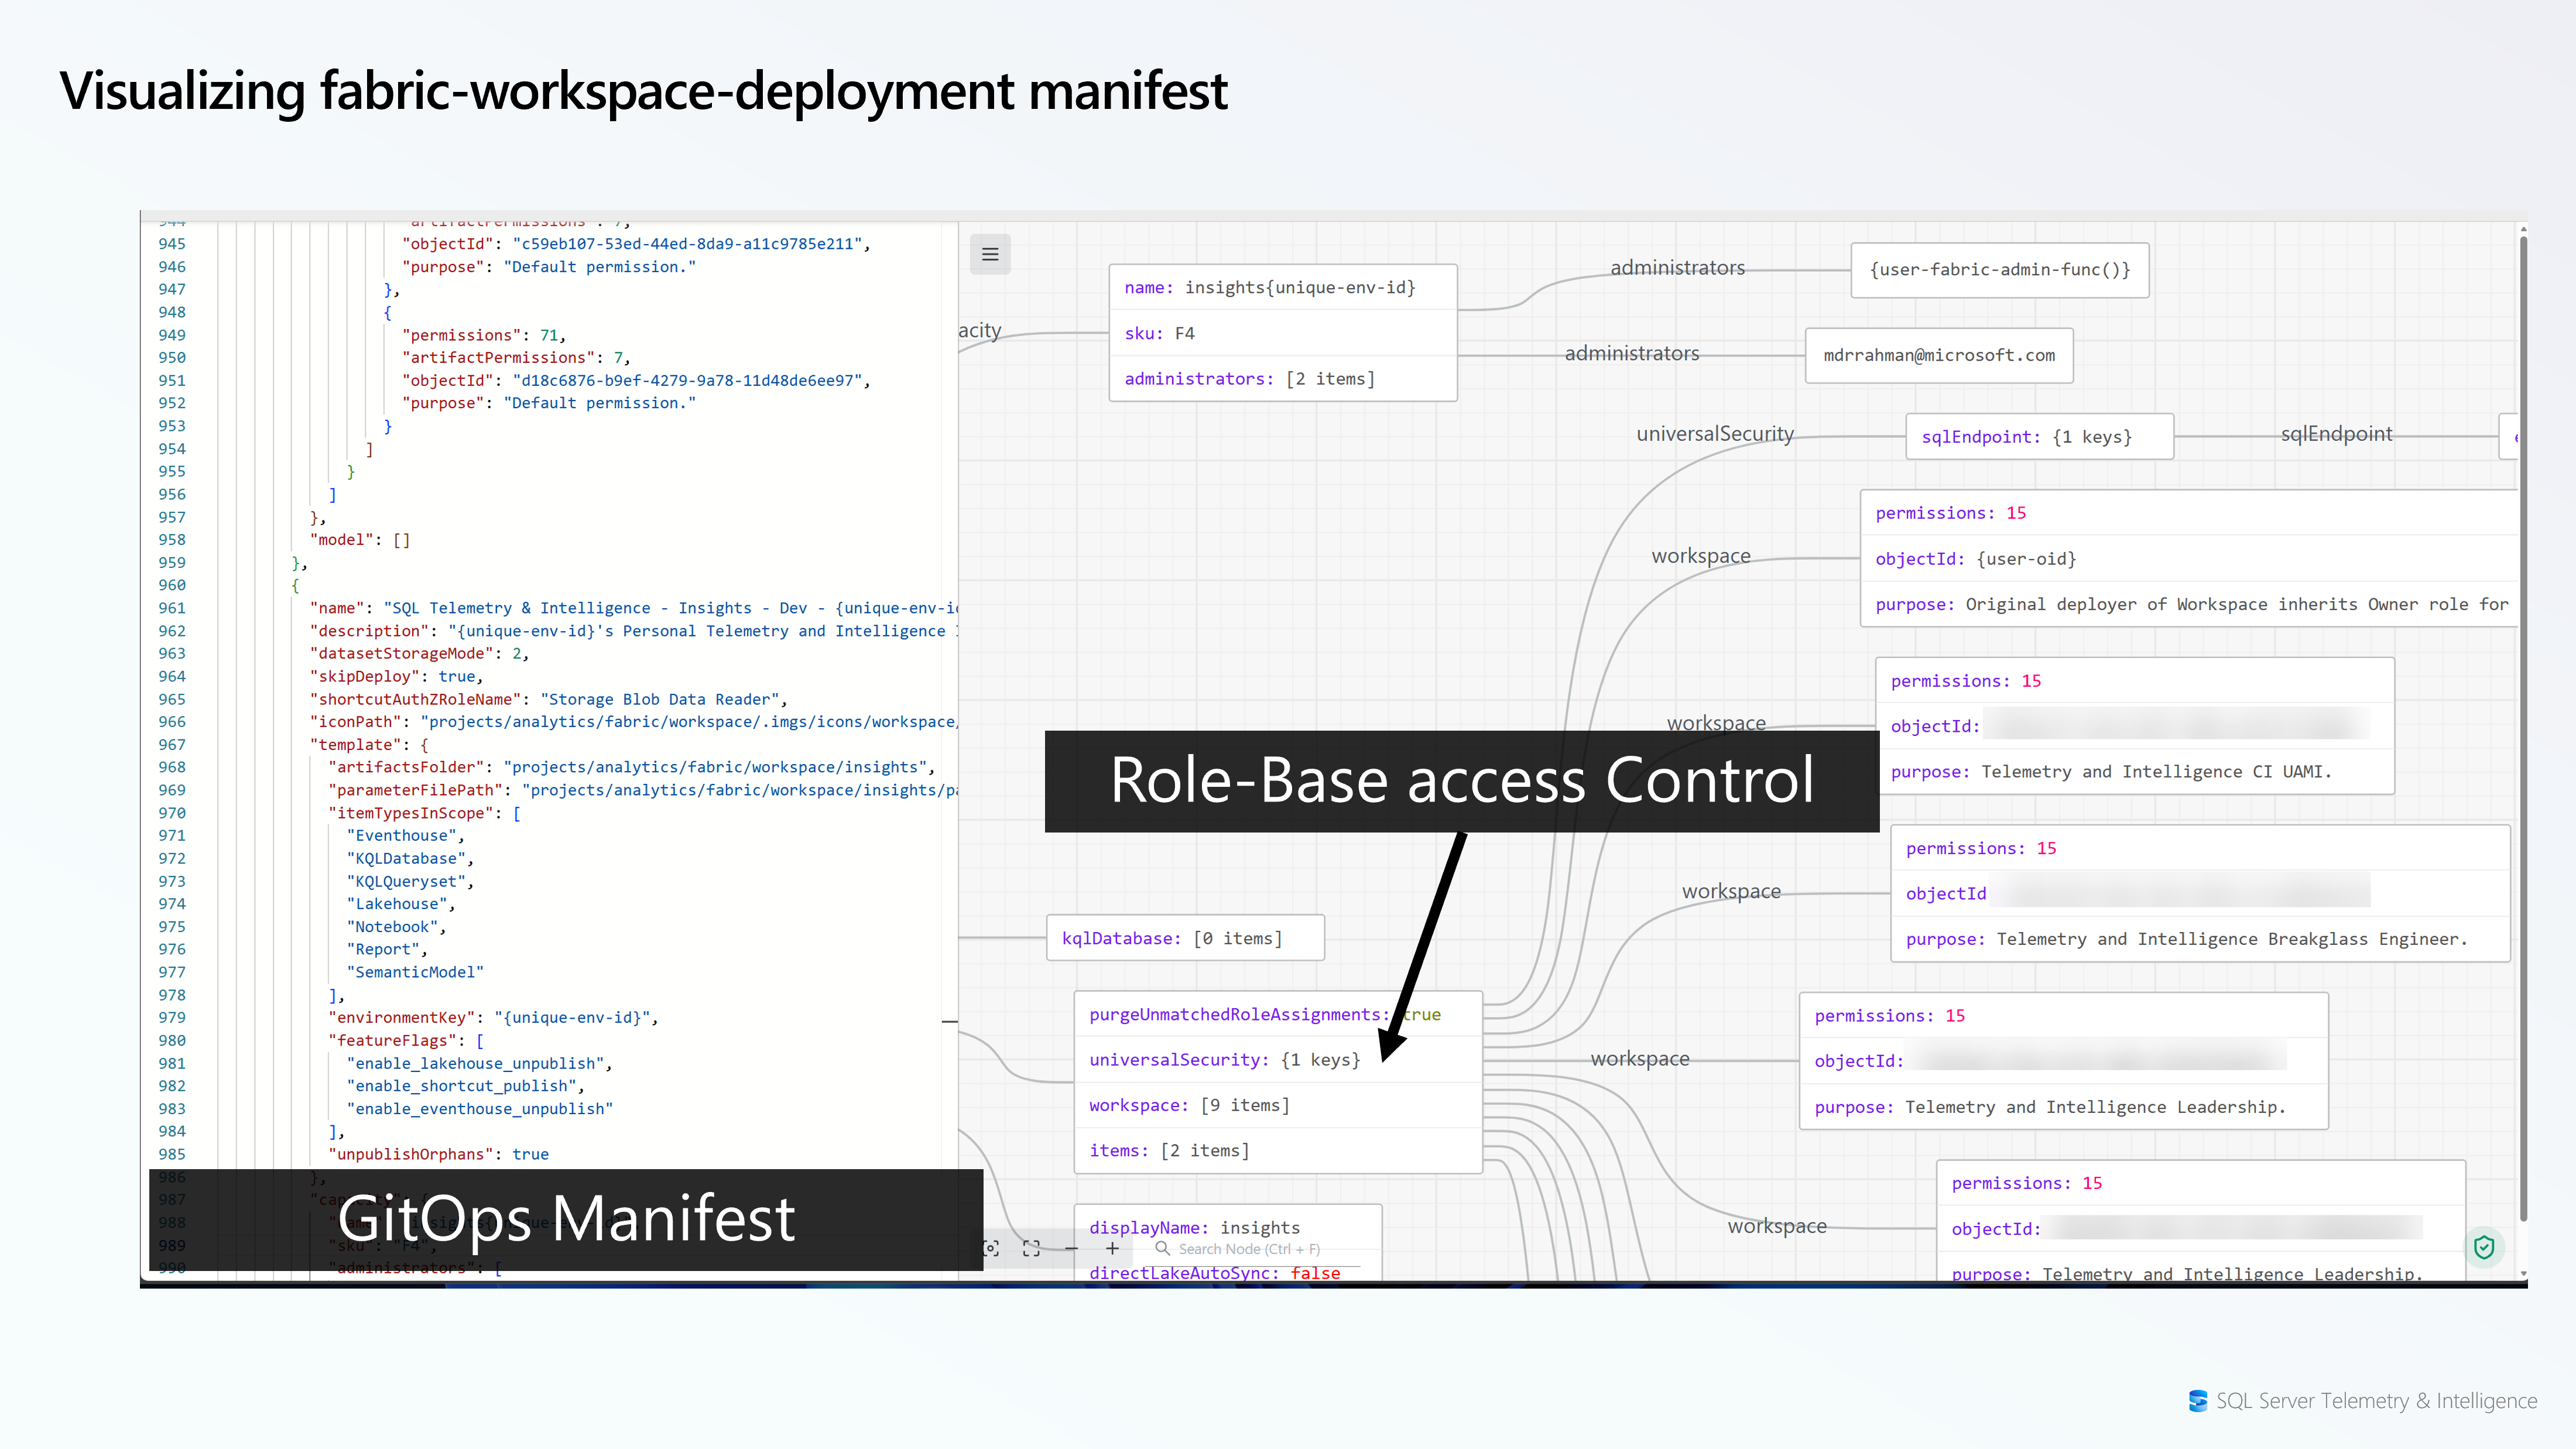Expand the administrators [2 items] row
Screen dimensions: 2576x1449
click(1249, 379)
